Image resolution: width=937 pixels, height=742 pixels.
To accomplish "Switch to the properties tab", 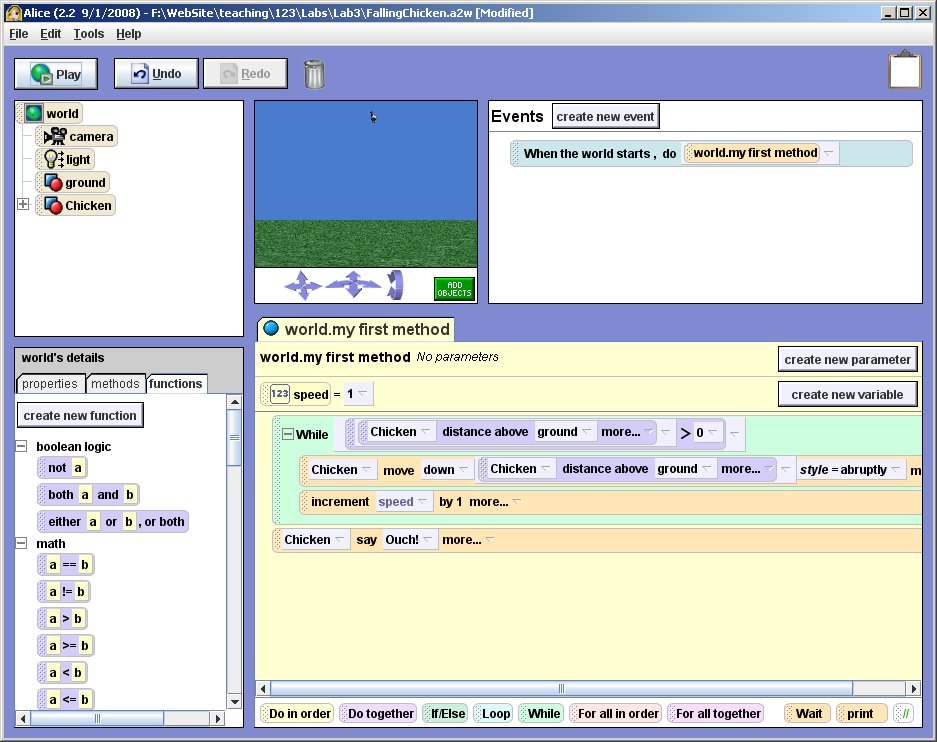I will point(50,384).
